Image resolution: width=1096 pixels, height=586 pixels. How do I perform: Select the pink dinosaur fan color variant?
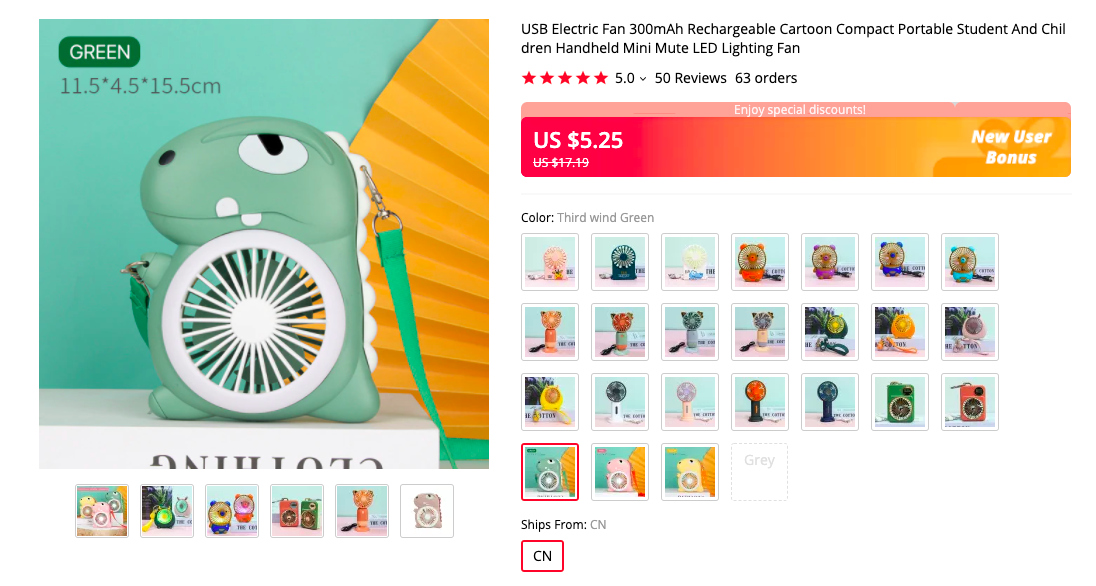(620, 471)
